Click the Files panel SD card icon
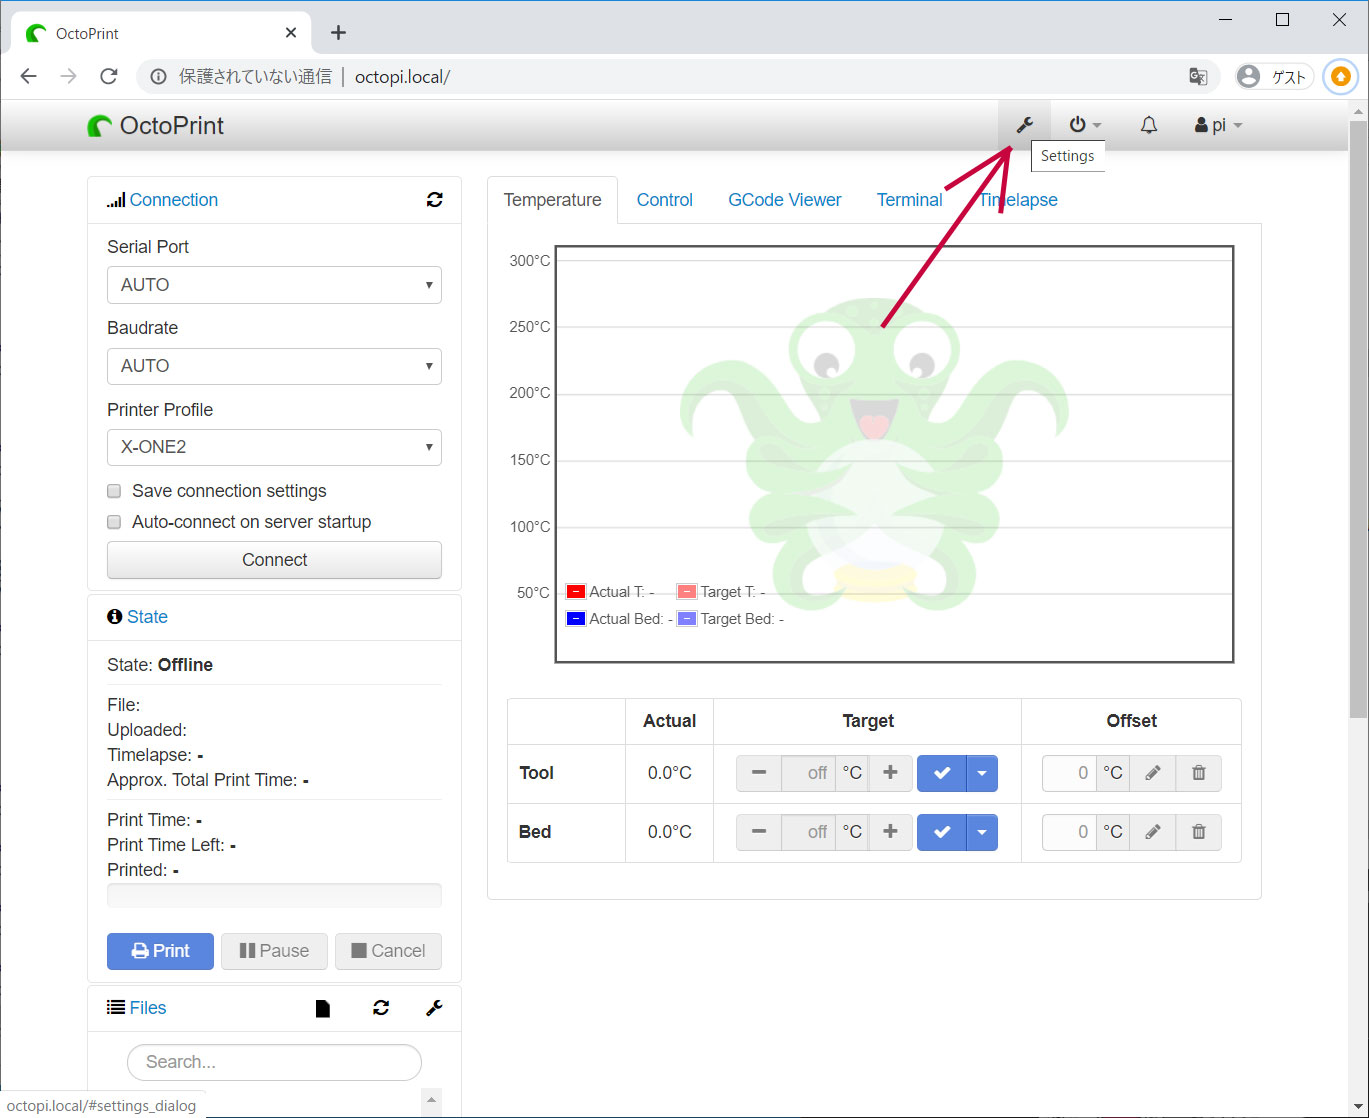The image size is (1369, 1118). tap(323, 1008)
